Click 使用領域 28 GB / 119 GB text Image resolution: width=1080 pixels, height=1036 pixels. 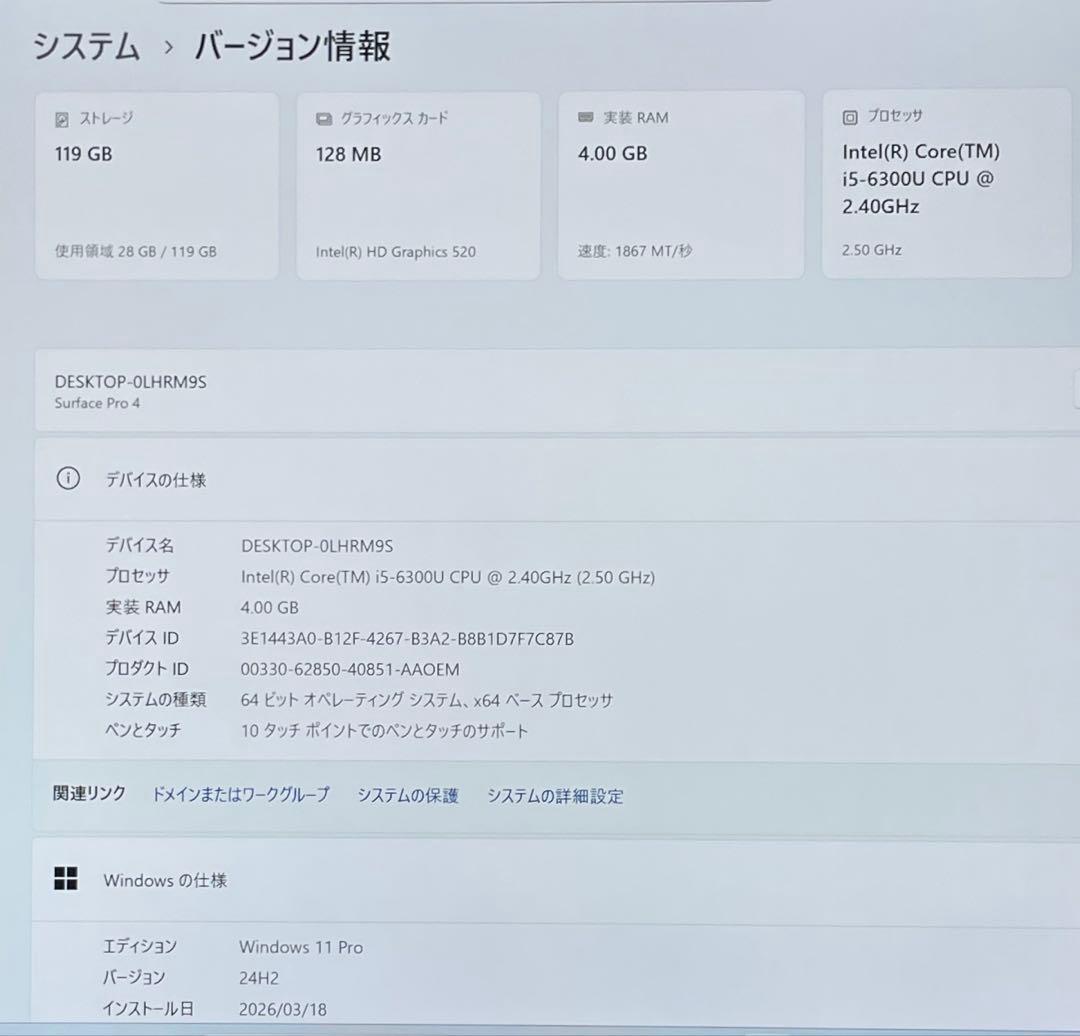136,251
